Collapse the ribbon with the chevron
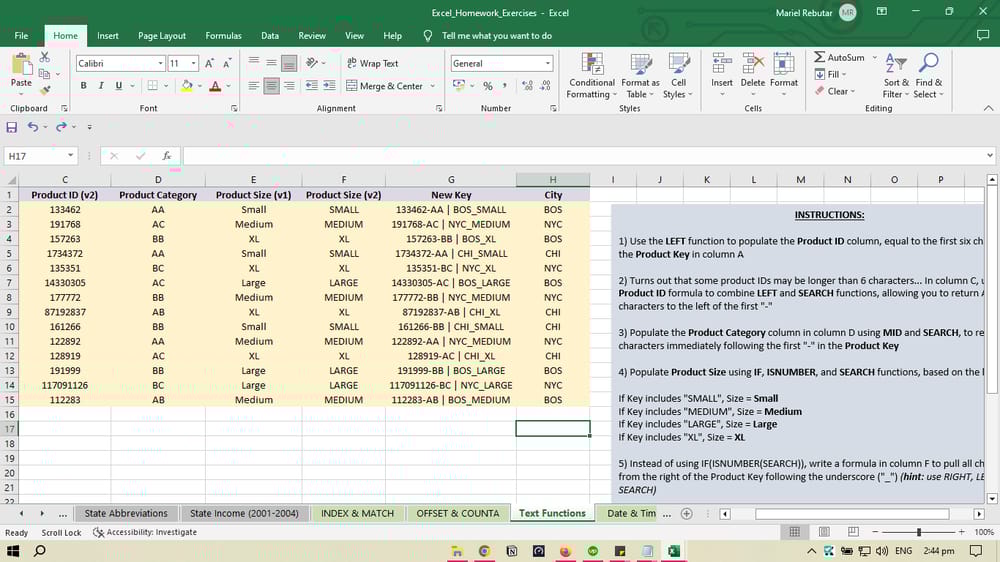Screen dimensions: 1000x562 [988, 108]
